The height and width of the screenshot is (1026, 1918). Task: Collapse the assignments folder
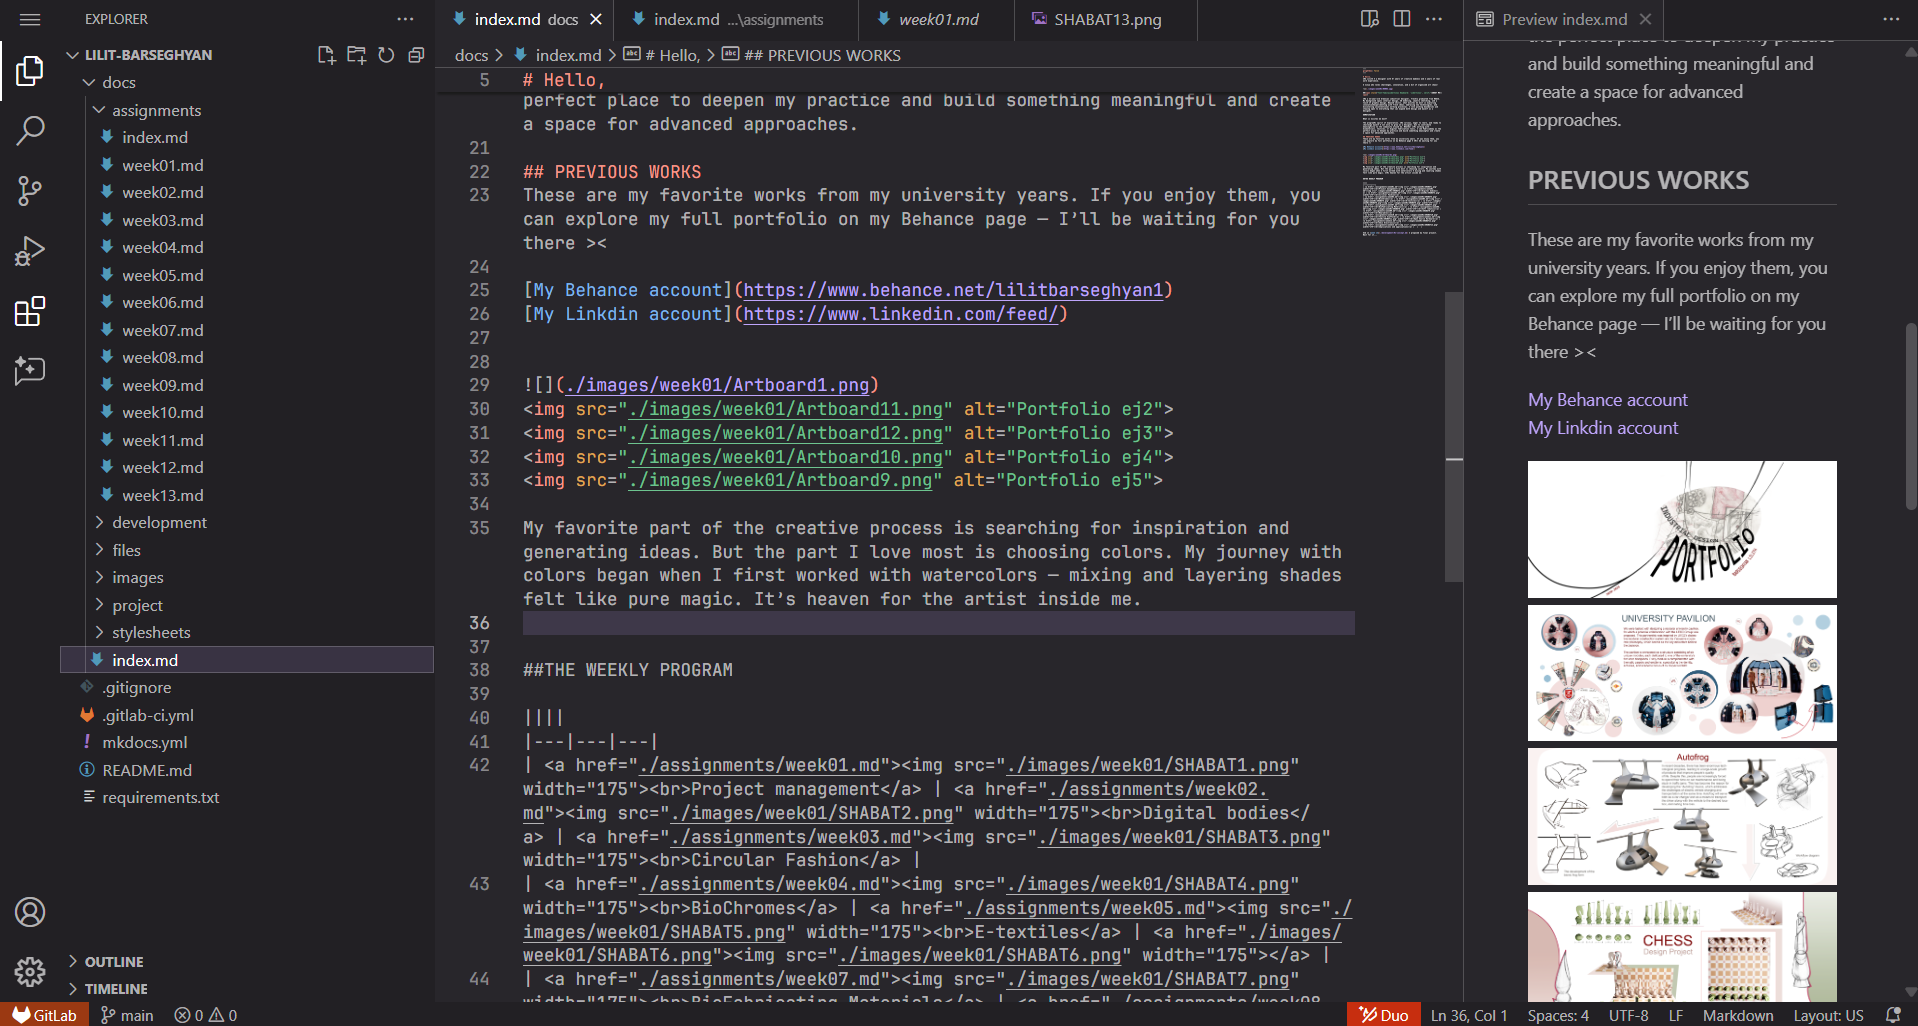click(x=156, y=110)
